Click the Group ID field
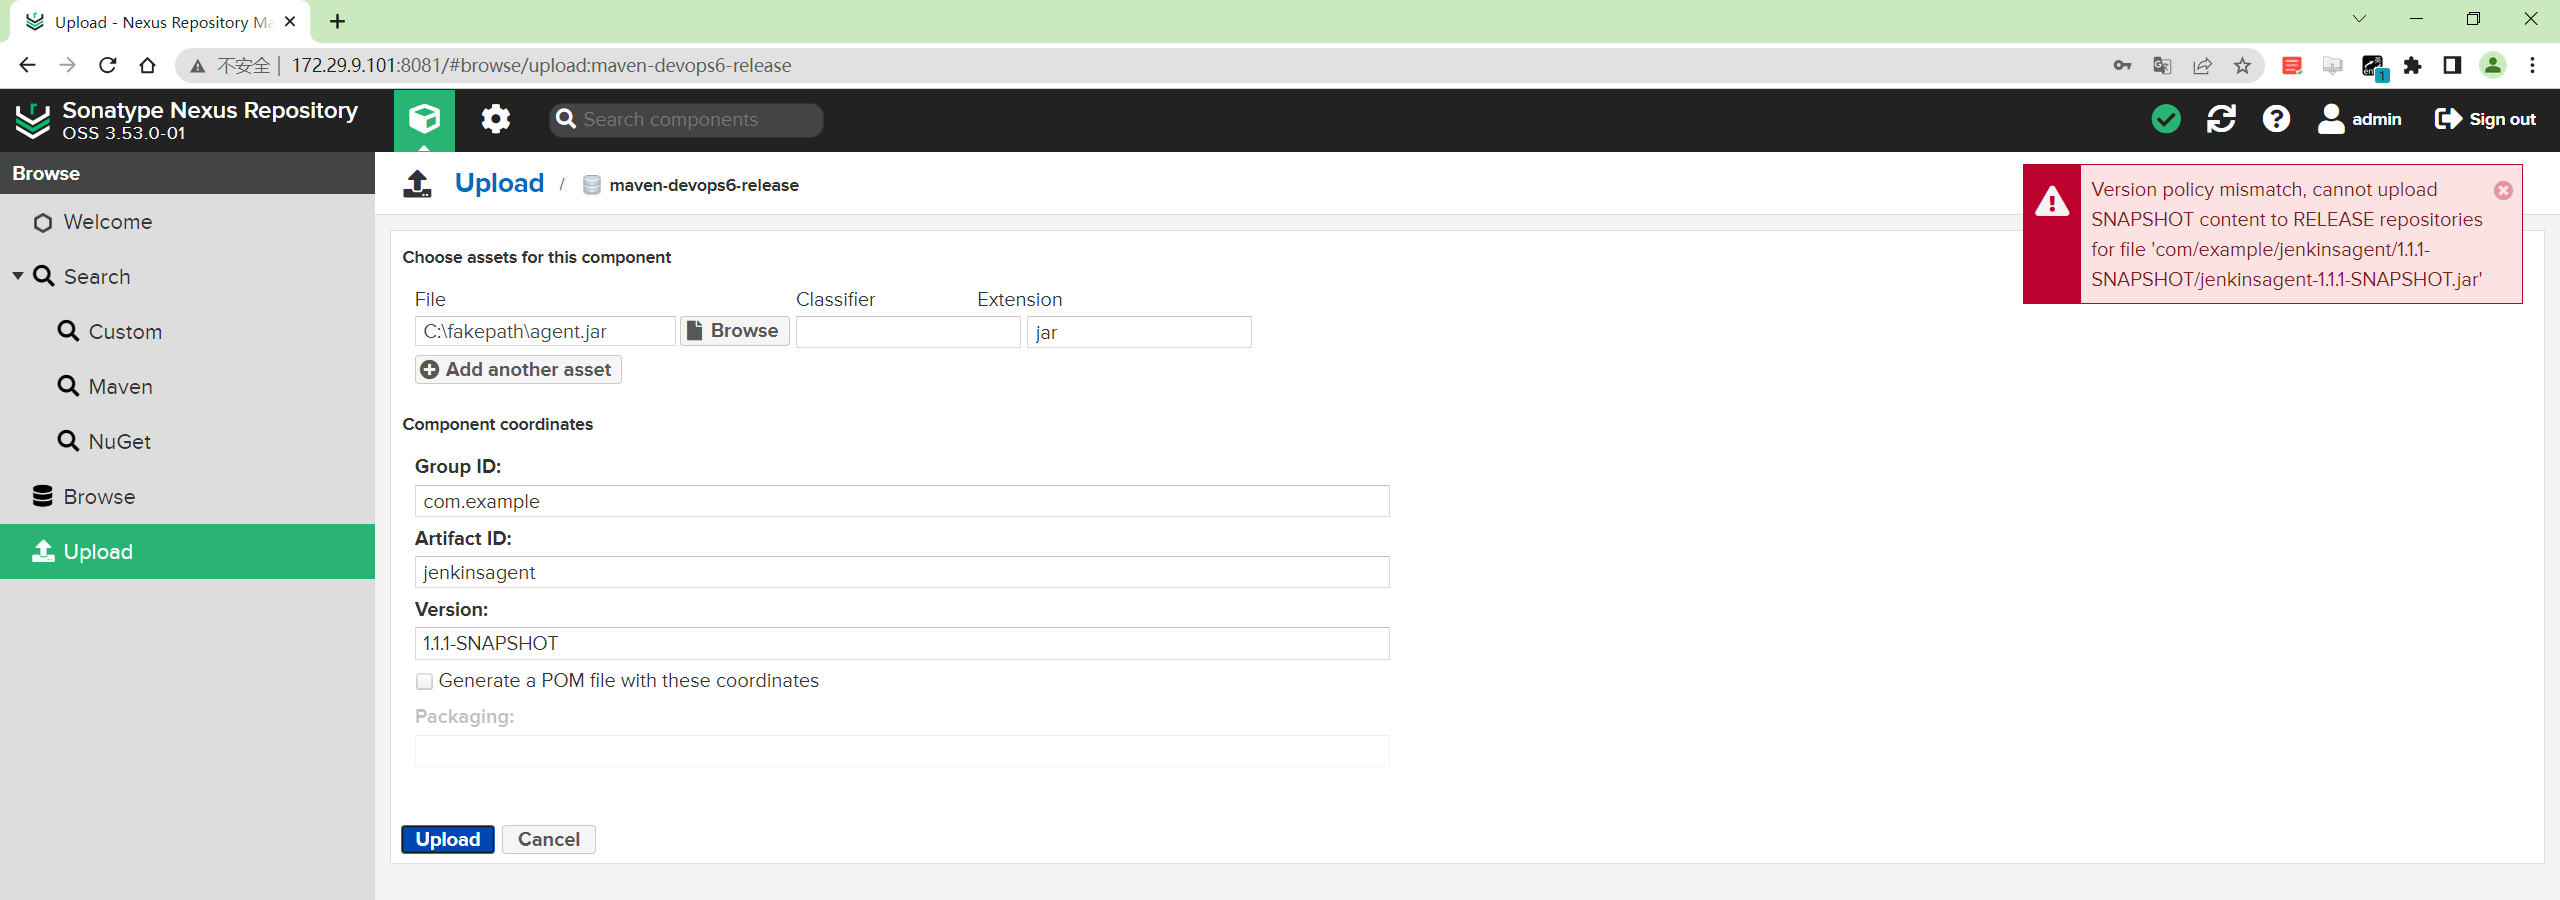 point(902,501)
